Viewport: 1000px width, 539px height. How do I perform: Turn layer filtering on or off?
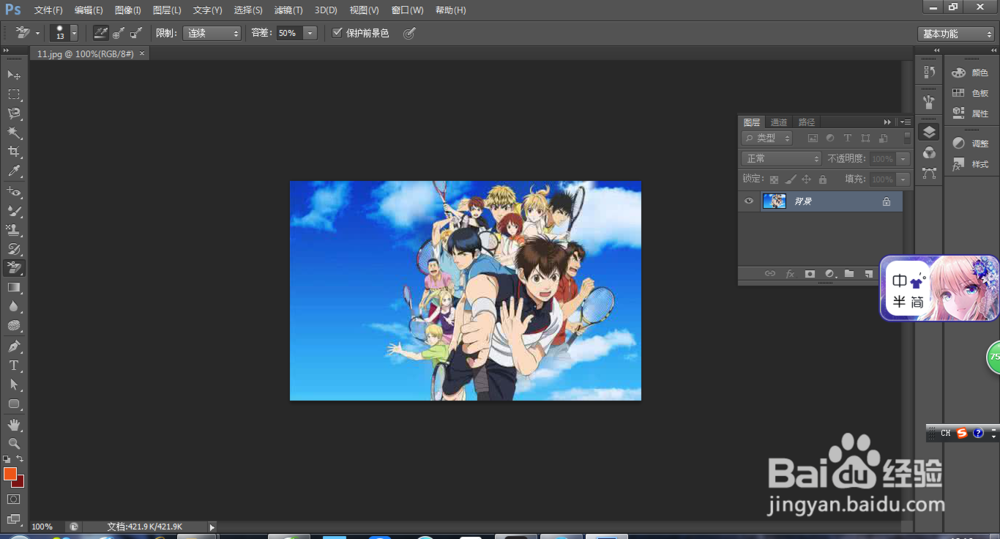coord(908,137)
